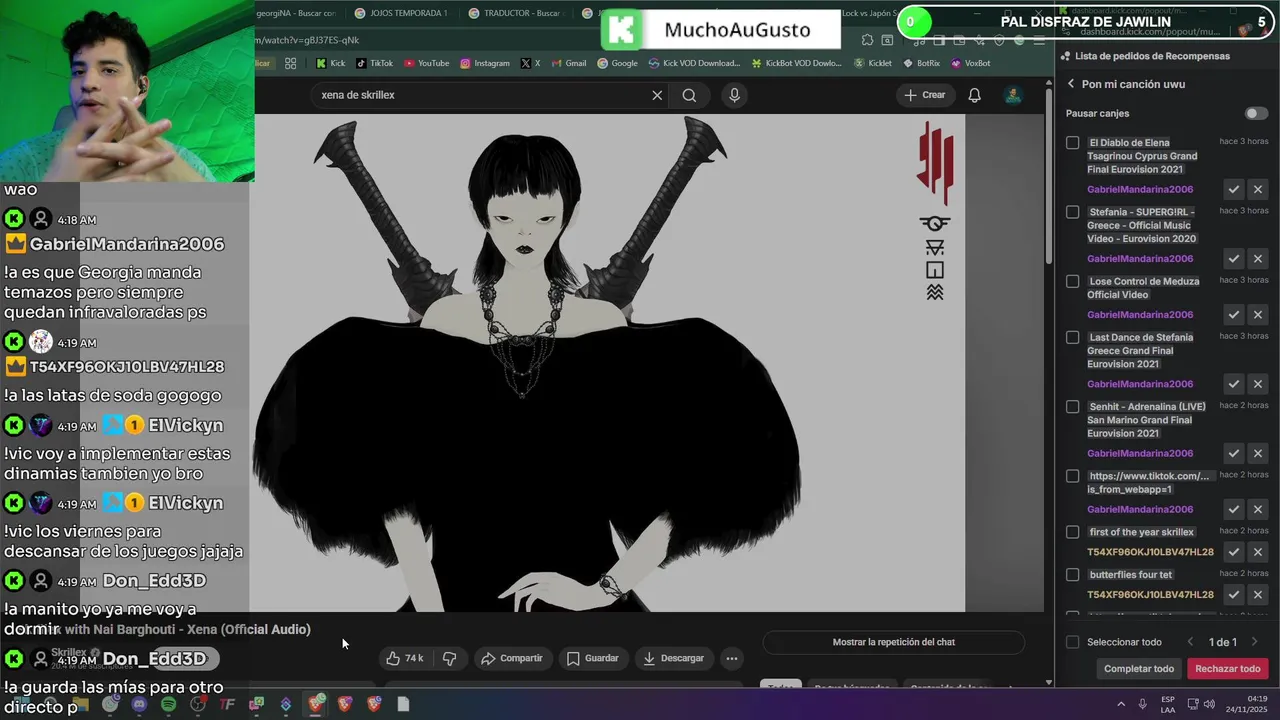Approve Lose Control de Meduza request

tap(1234, 315)
